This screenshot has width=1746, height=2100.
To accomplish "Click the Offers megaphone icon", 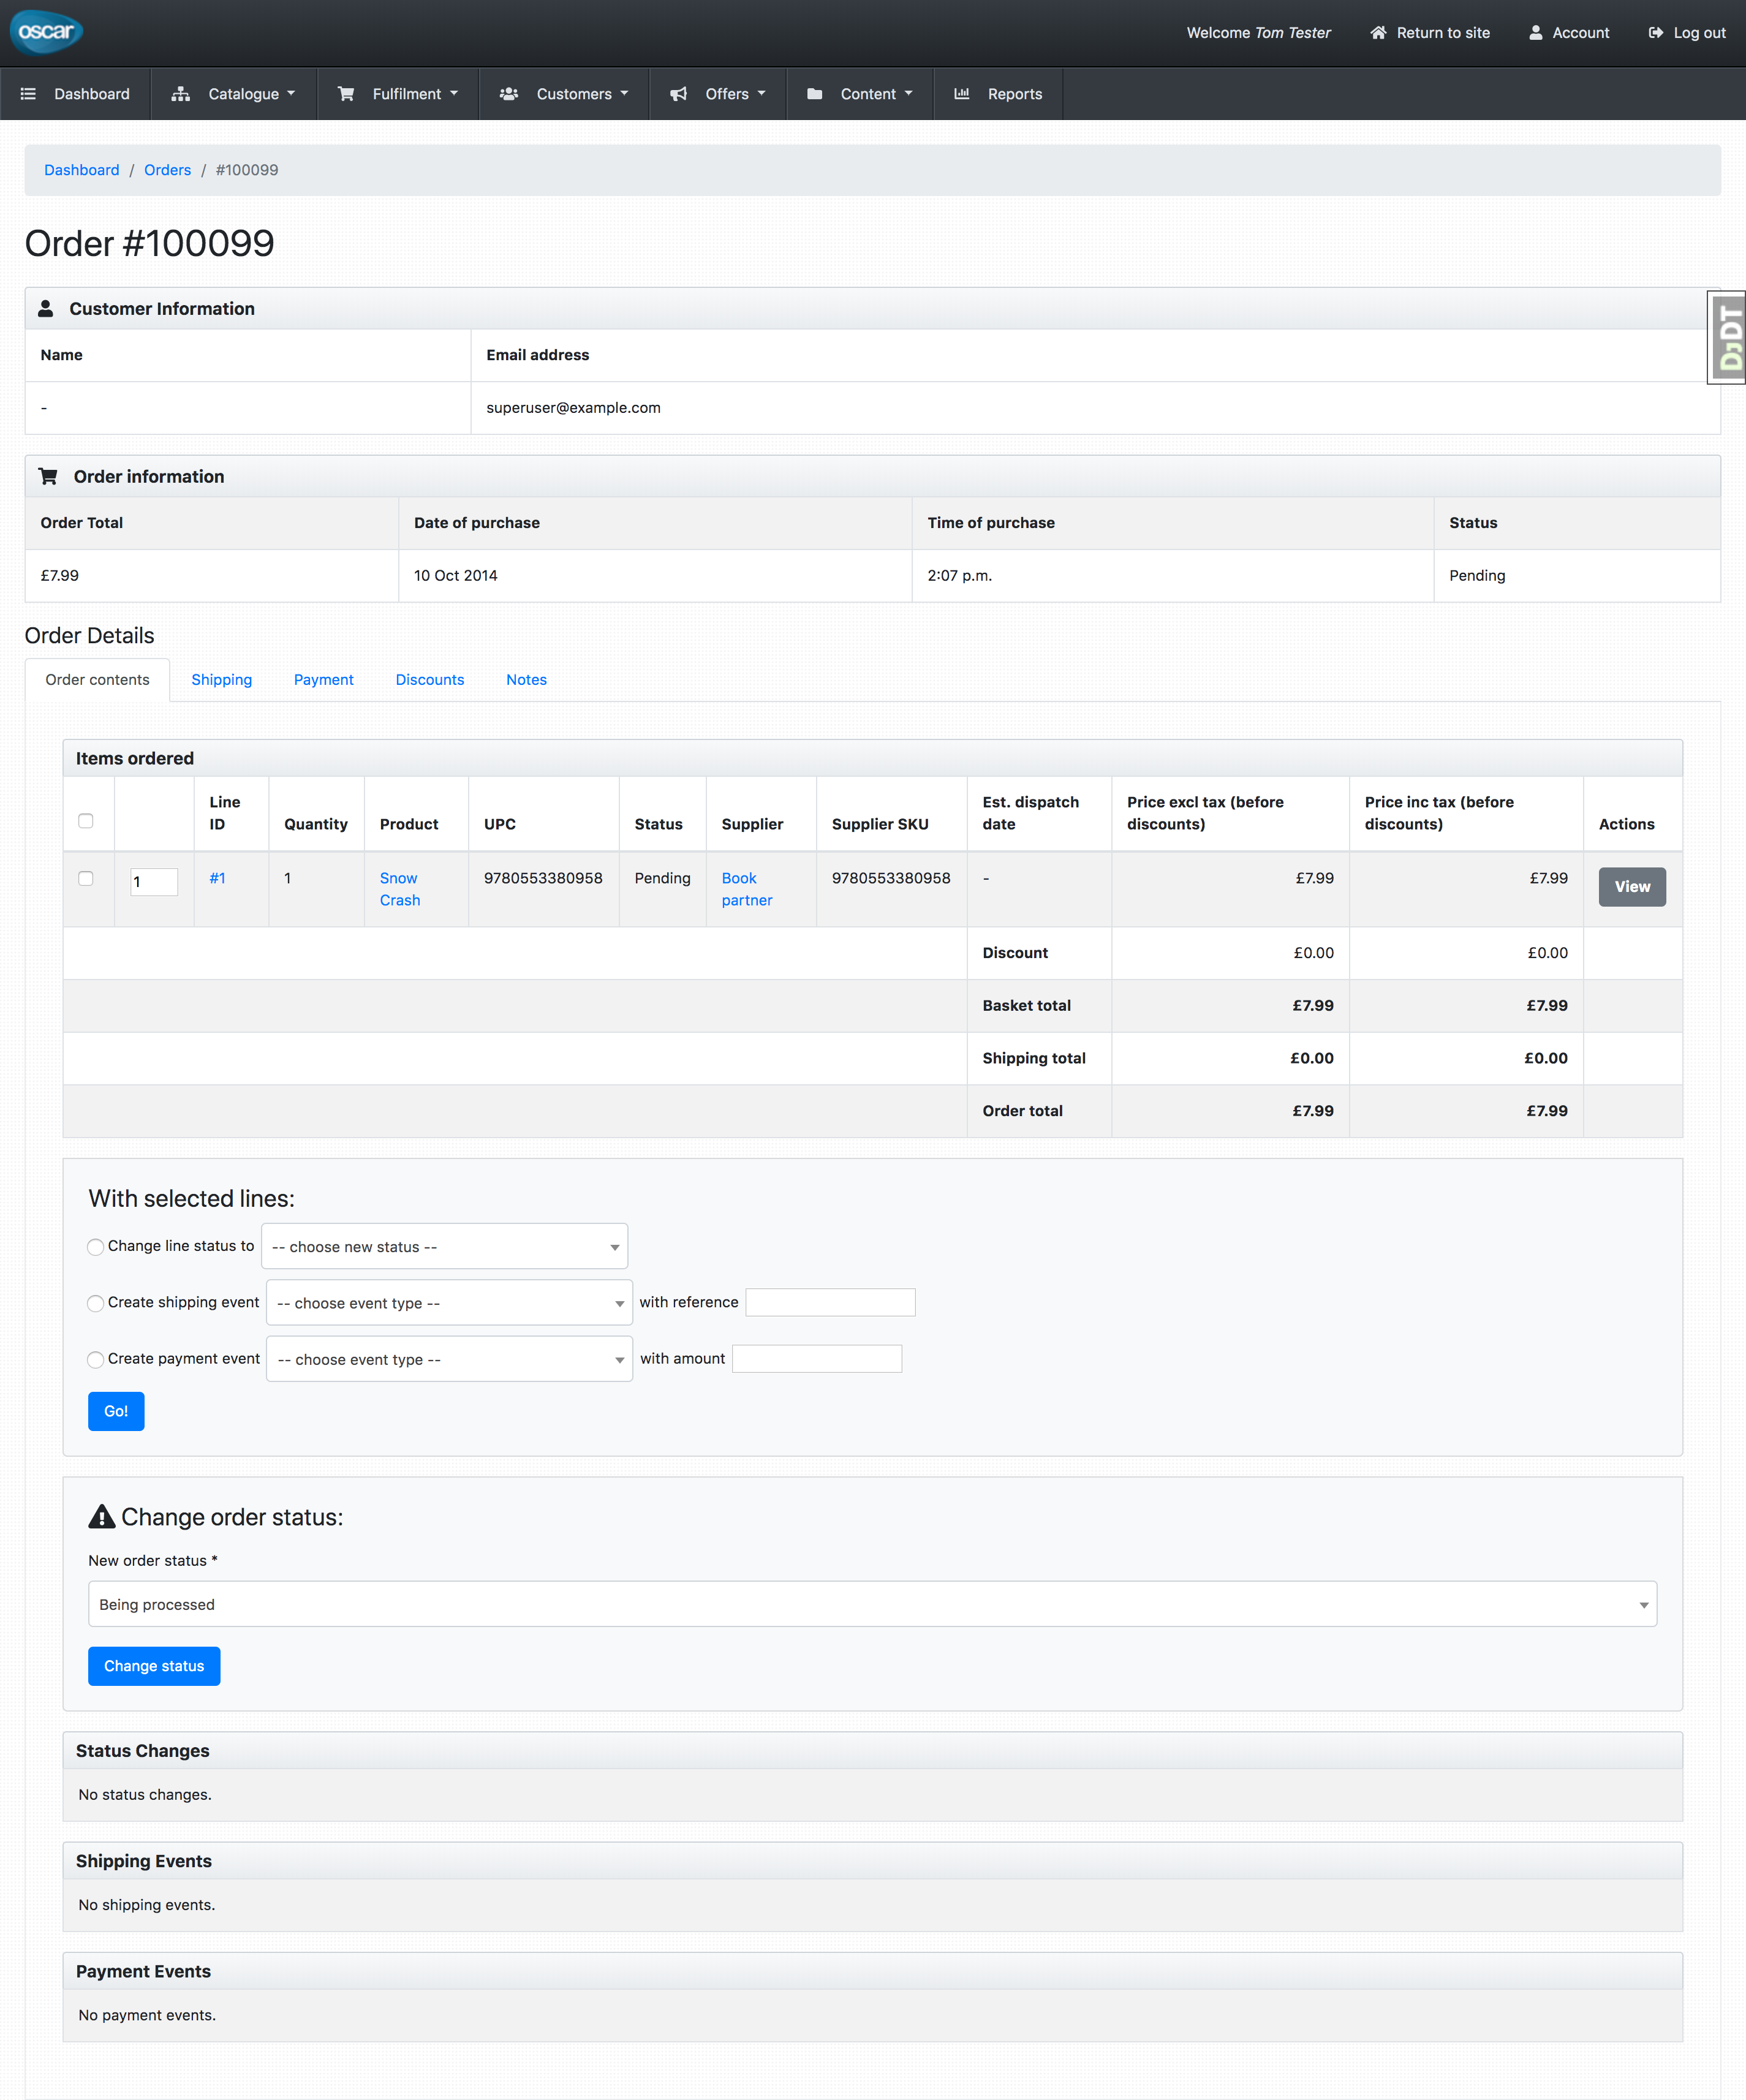I will coord(679,94).
